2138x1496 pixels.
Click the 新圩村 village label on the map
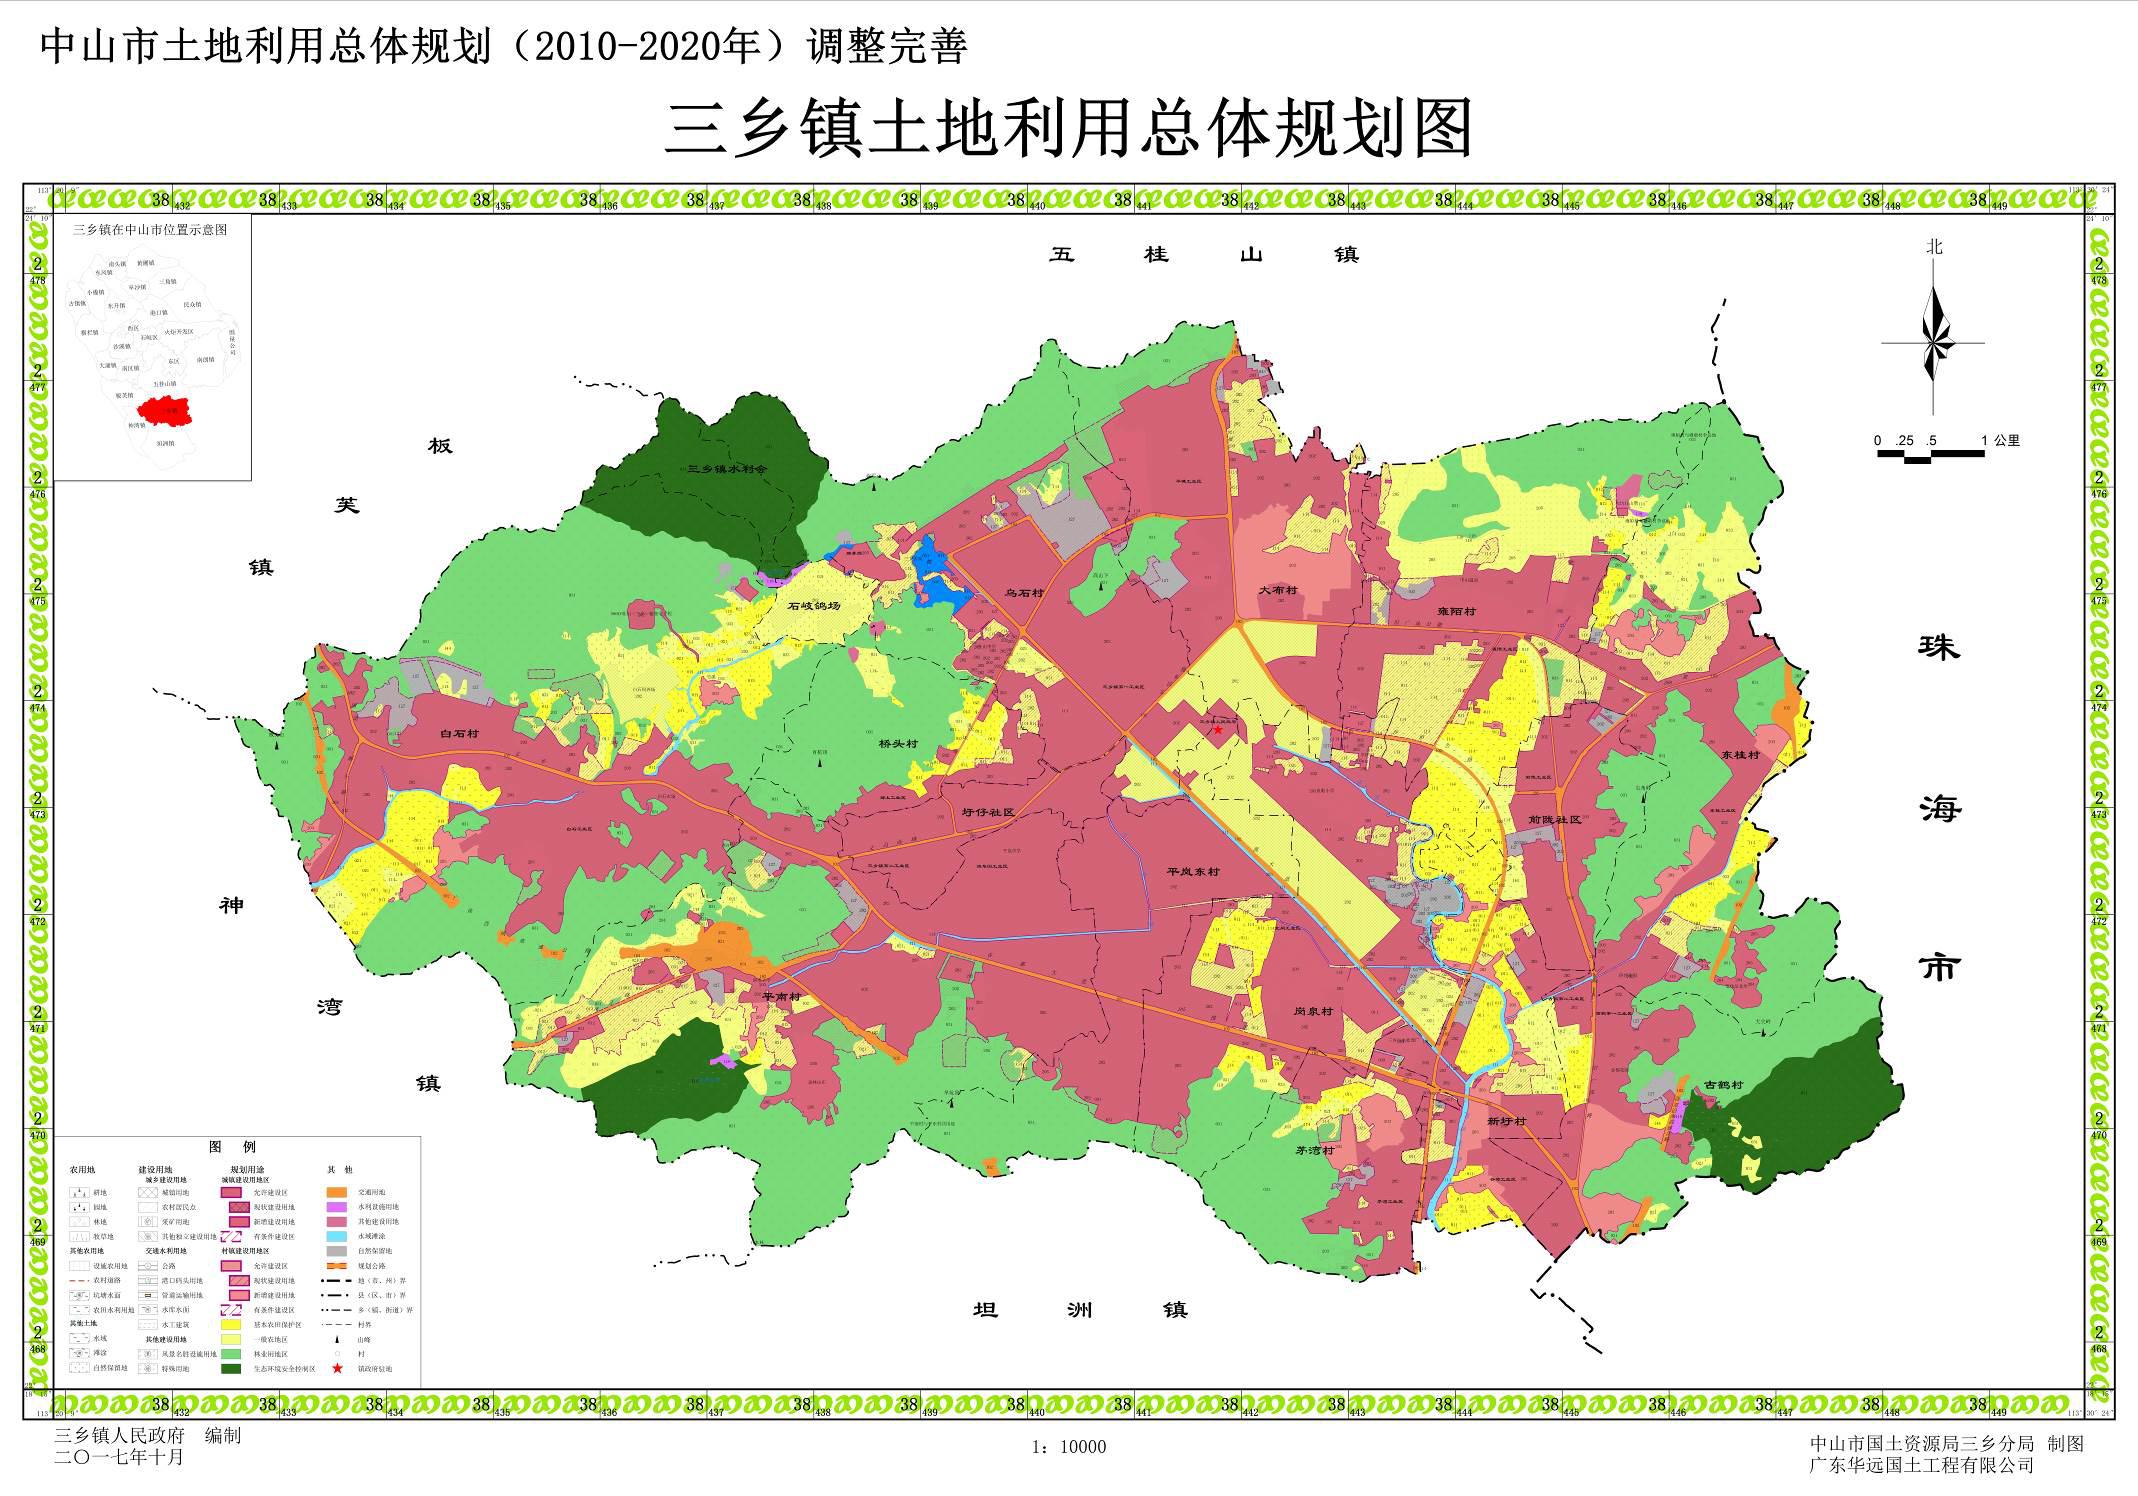coord(1506,1121)
